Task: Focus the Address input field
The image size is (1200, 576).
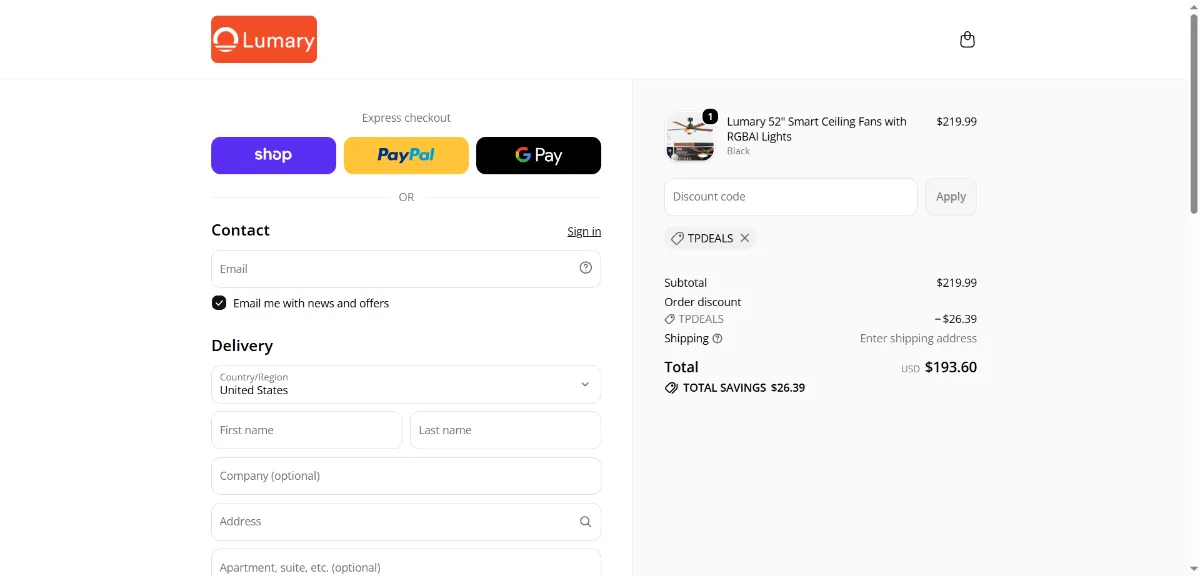Action: 406,522
